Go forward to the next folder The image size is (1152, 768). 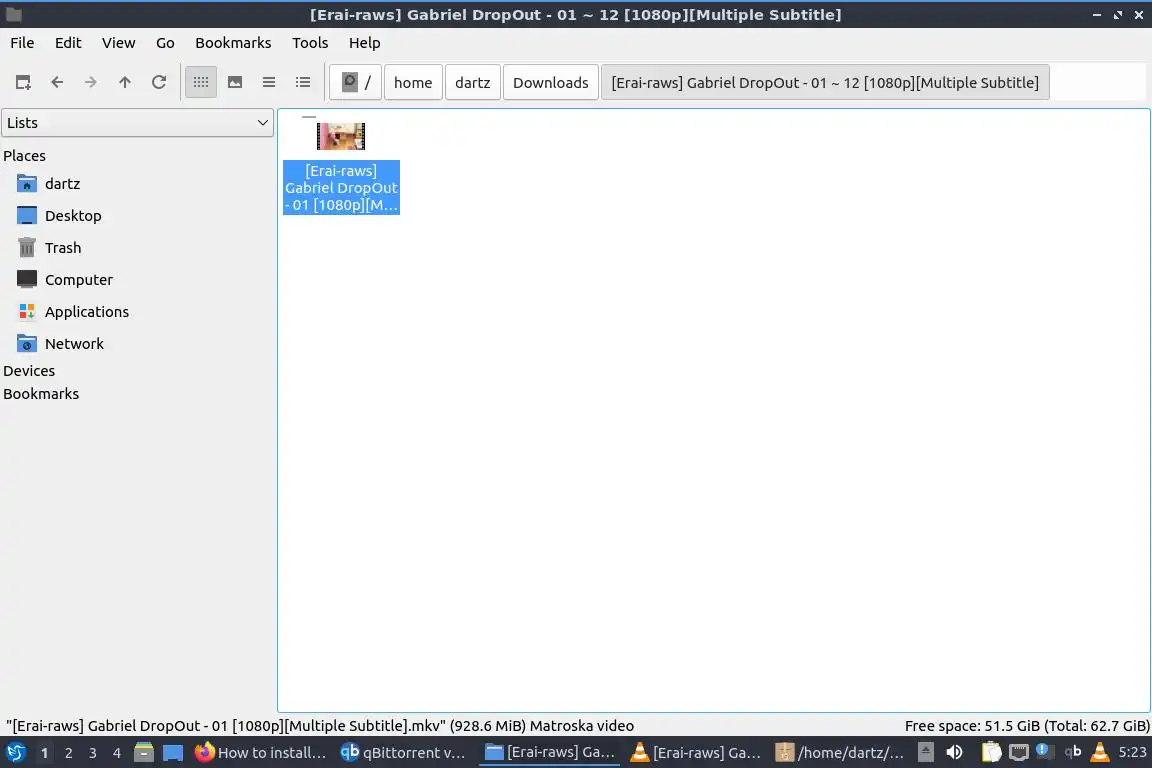click(x=90, y=82)
